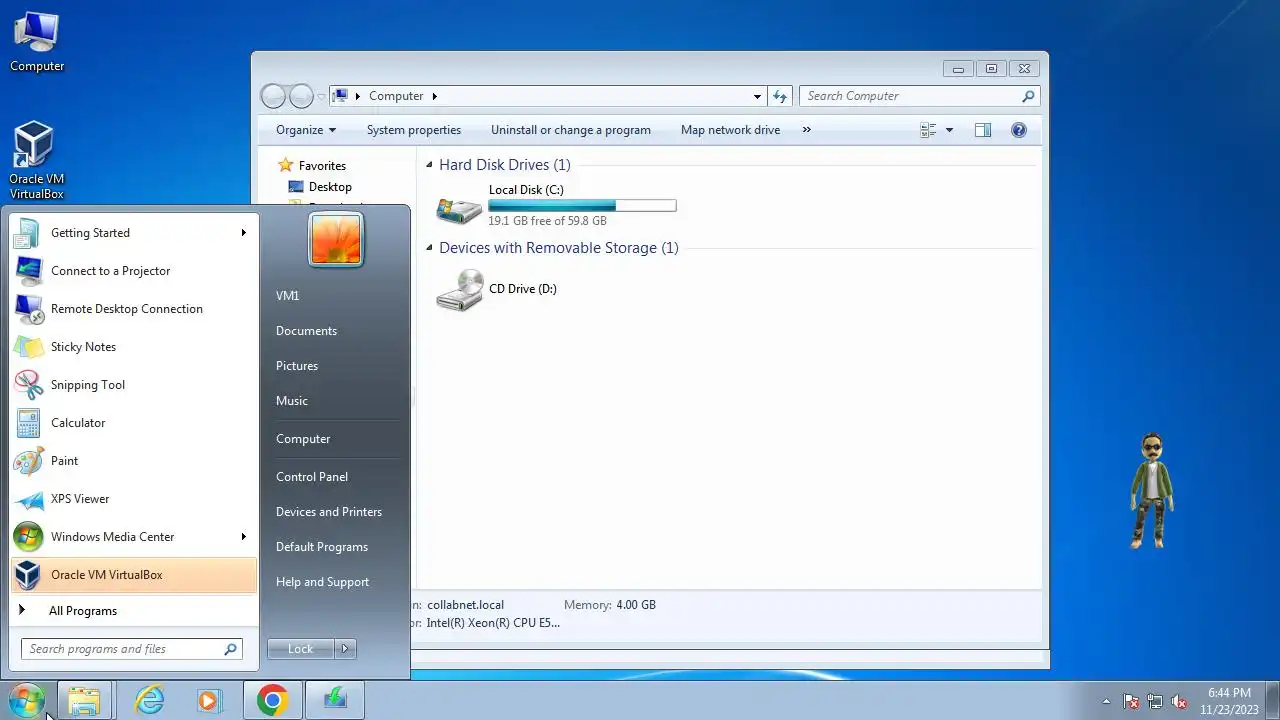Open Paint from Start menu

click(x=134, y=461)
